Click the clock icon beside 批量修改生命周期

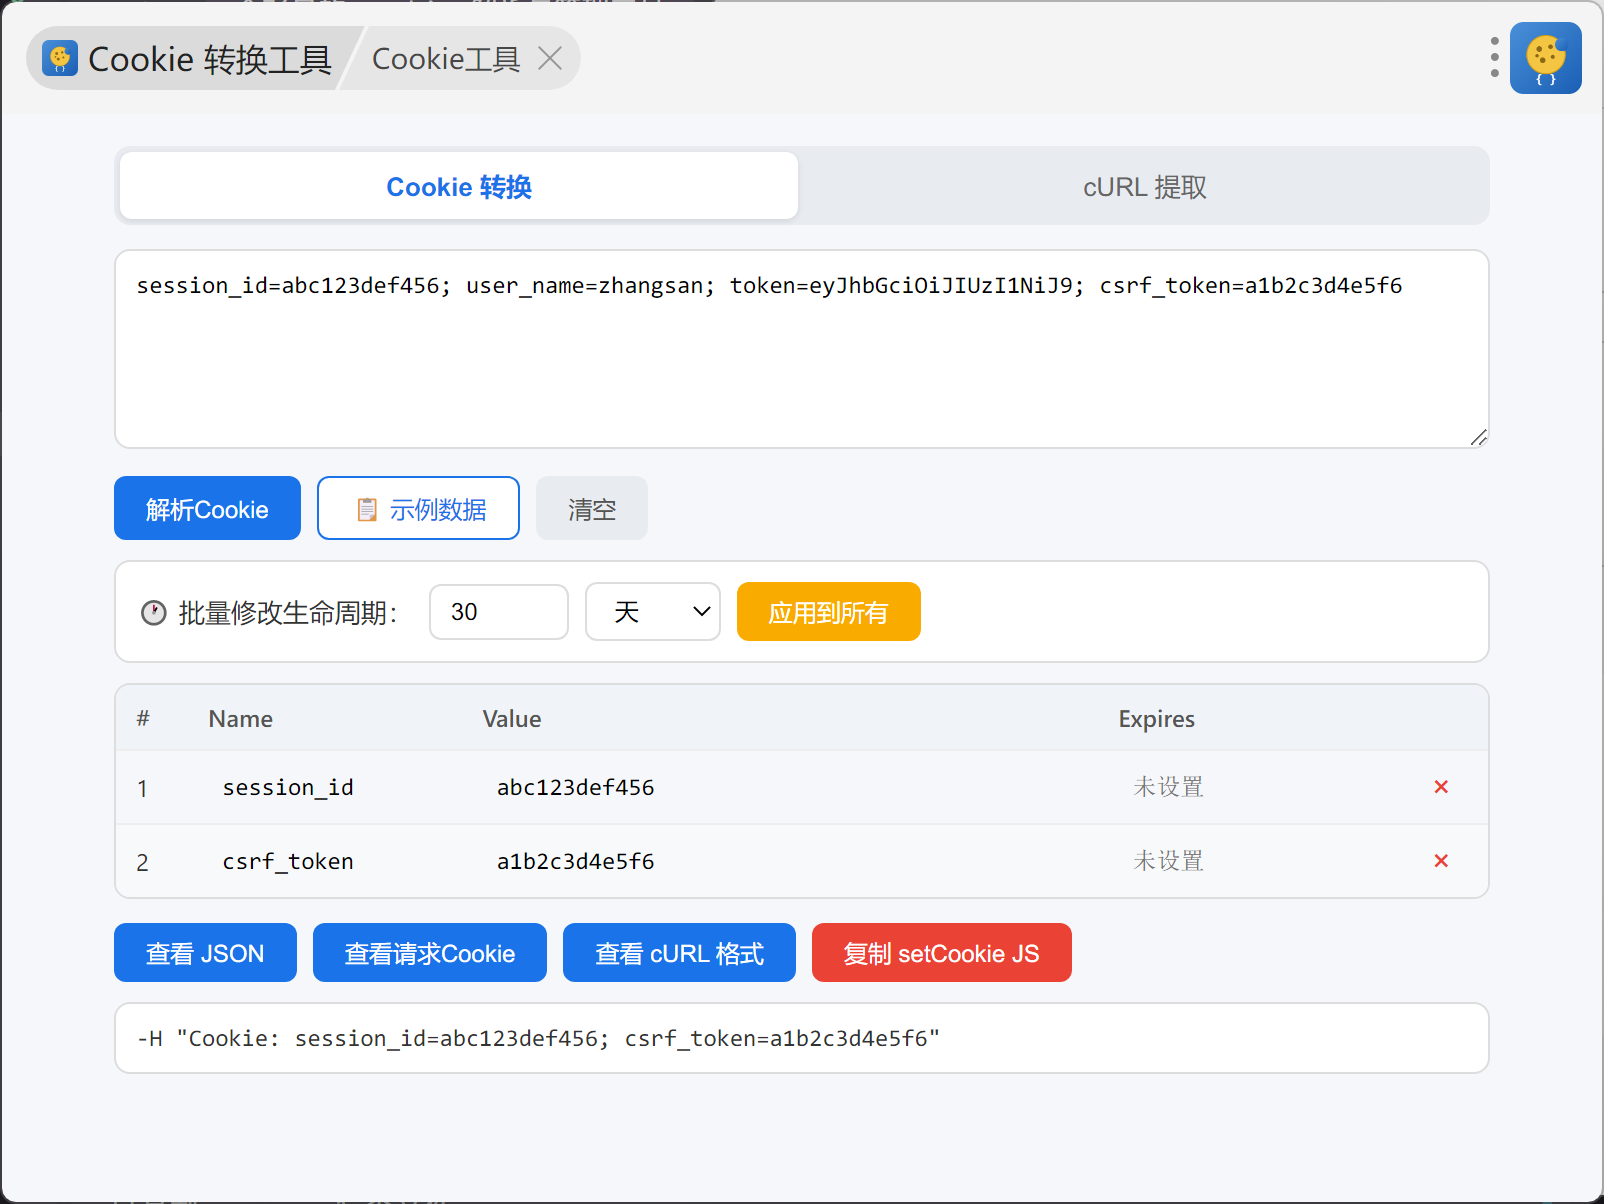[153, 613]
